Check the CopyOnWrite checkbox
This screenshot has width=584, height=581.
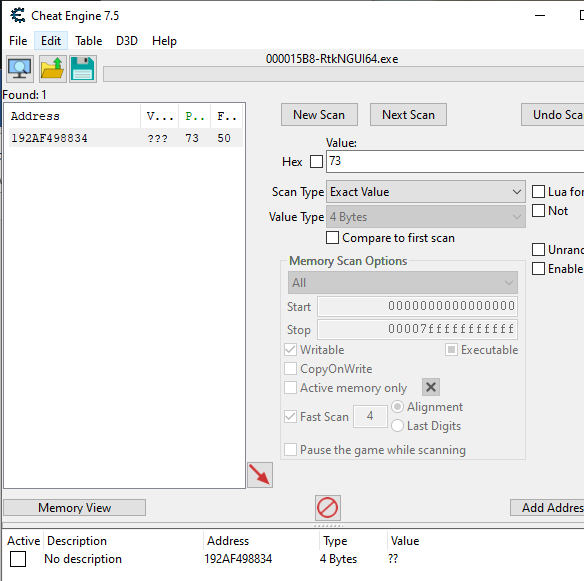pos(291,369)
